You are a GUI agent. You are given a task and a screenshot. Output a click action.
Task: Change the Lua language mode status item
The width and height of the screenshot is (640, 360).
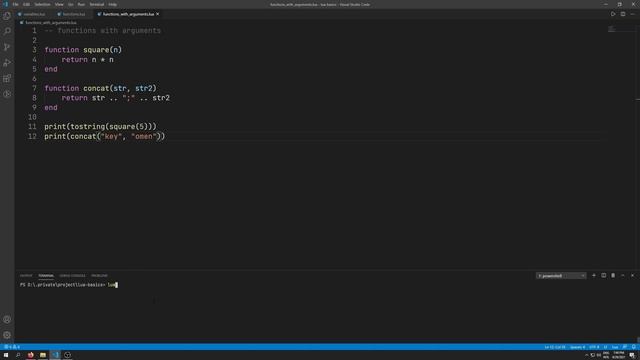tap(615, 347)
